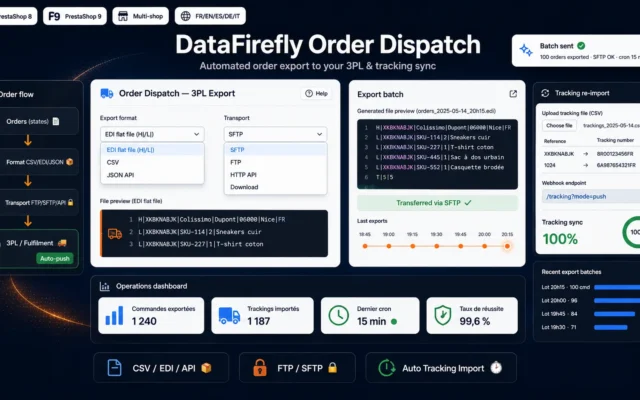Click the PrestaShop 9 badge
Screen dimensions: 640x400
click(x=75, y=16)
